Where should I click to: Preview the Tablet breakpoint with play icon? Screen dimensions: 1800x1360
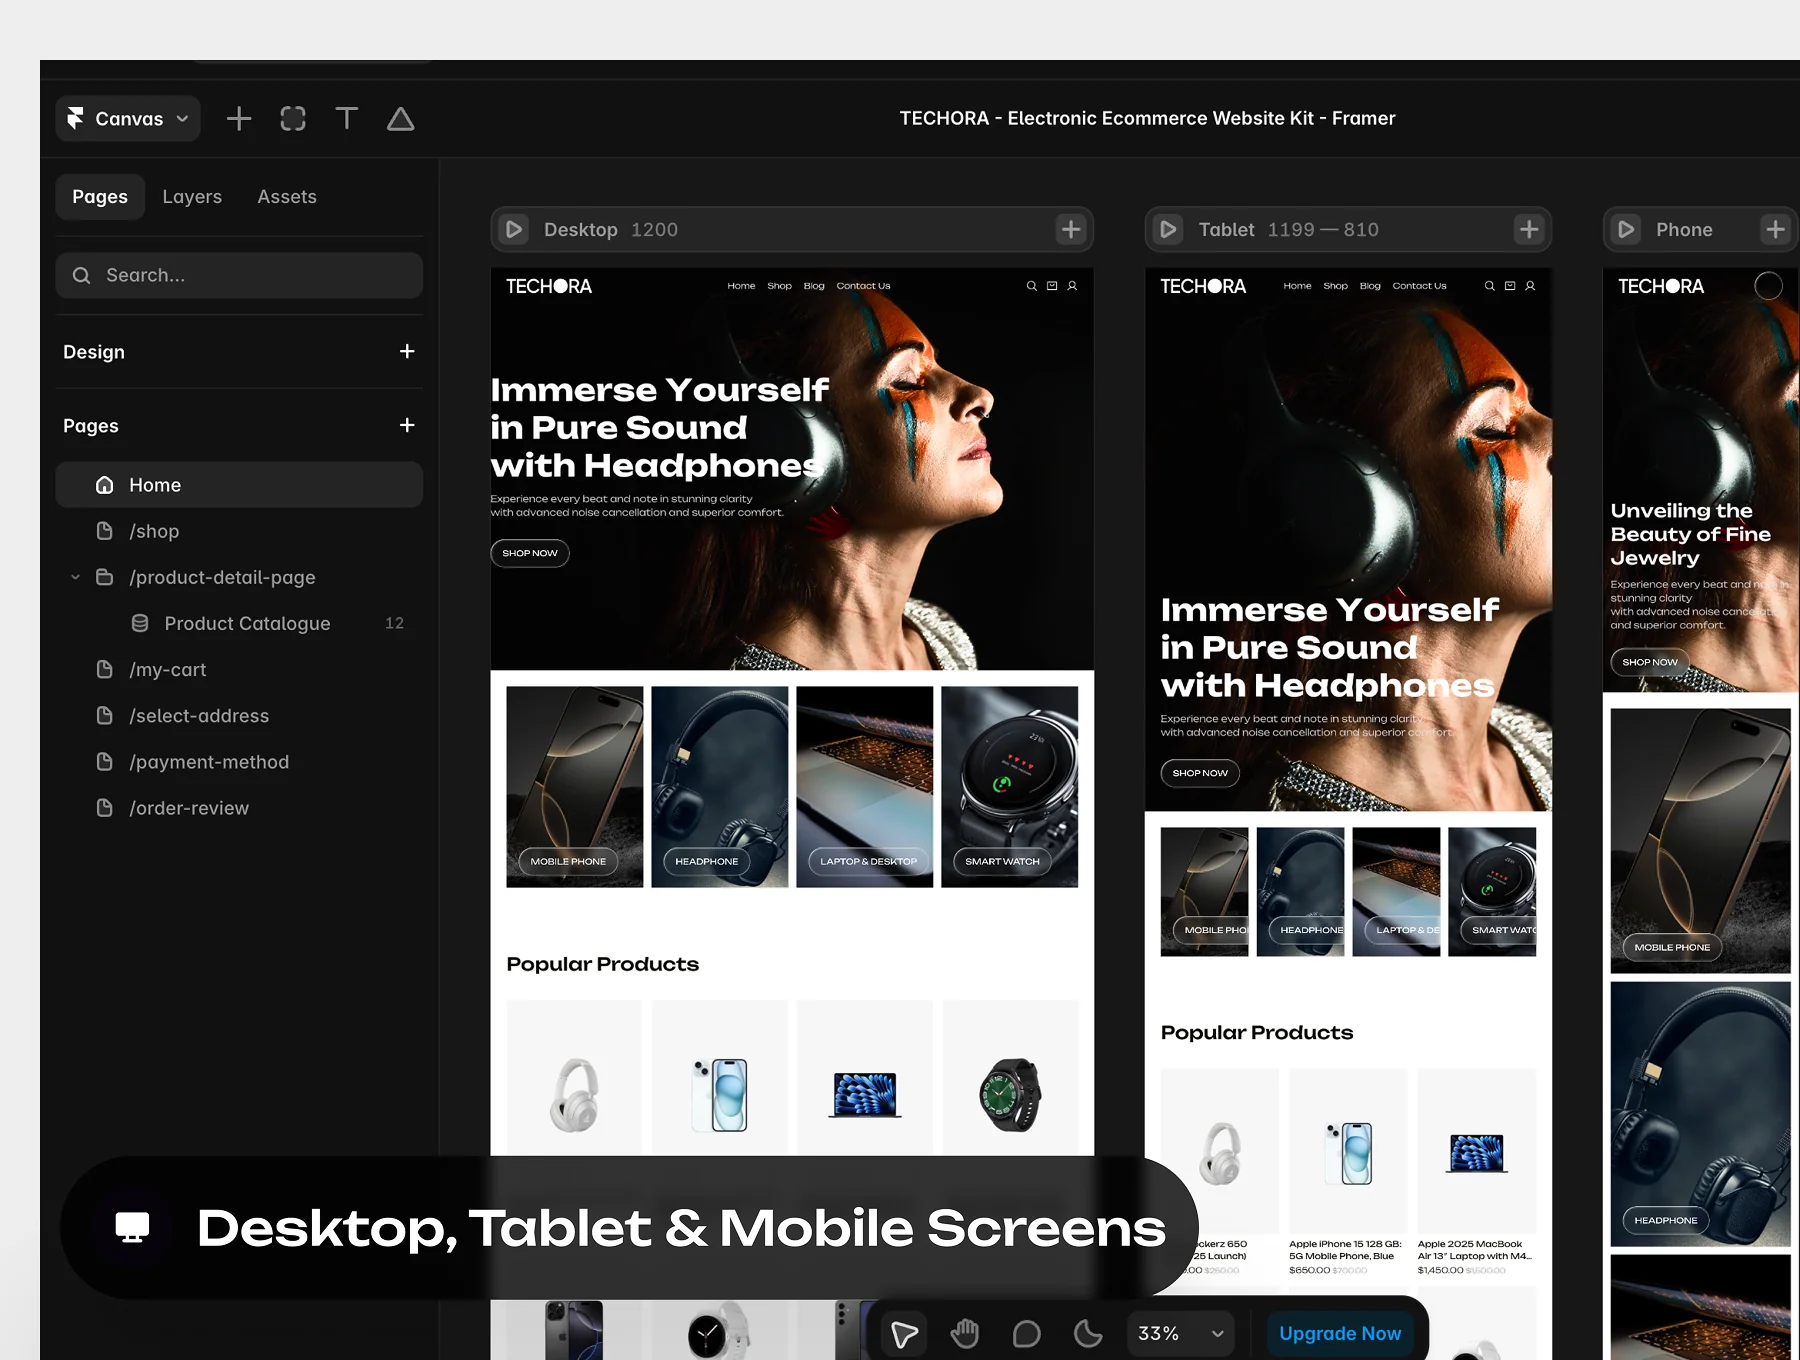click(x=1168, y=230)
